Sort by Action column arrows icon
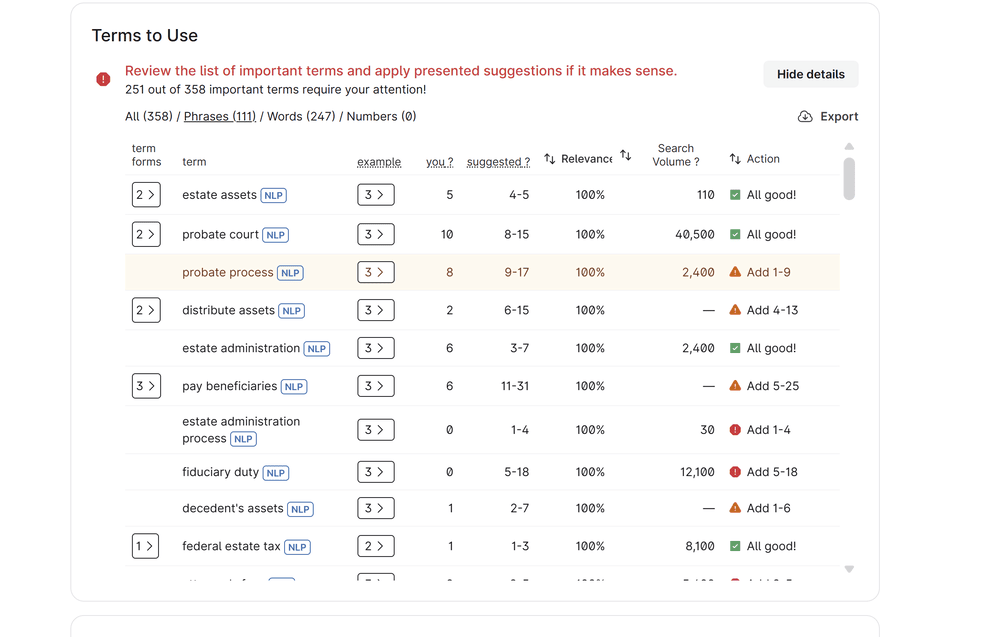The image size is (1000, 637). (735, 159)
